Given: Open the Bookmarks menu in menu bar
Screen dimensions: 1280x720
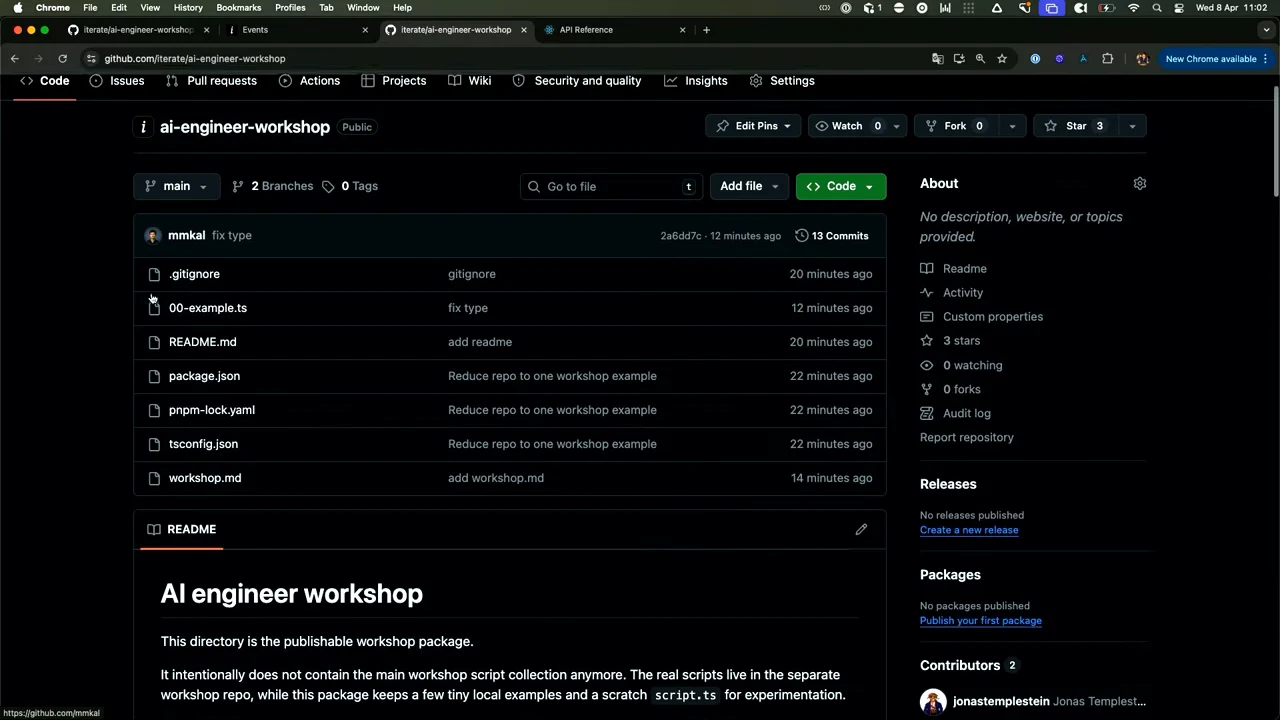Looking at the screenshot, I should coord(238,8).
